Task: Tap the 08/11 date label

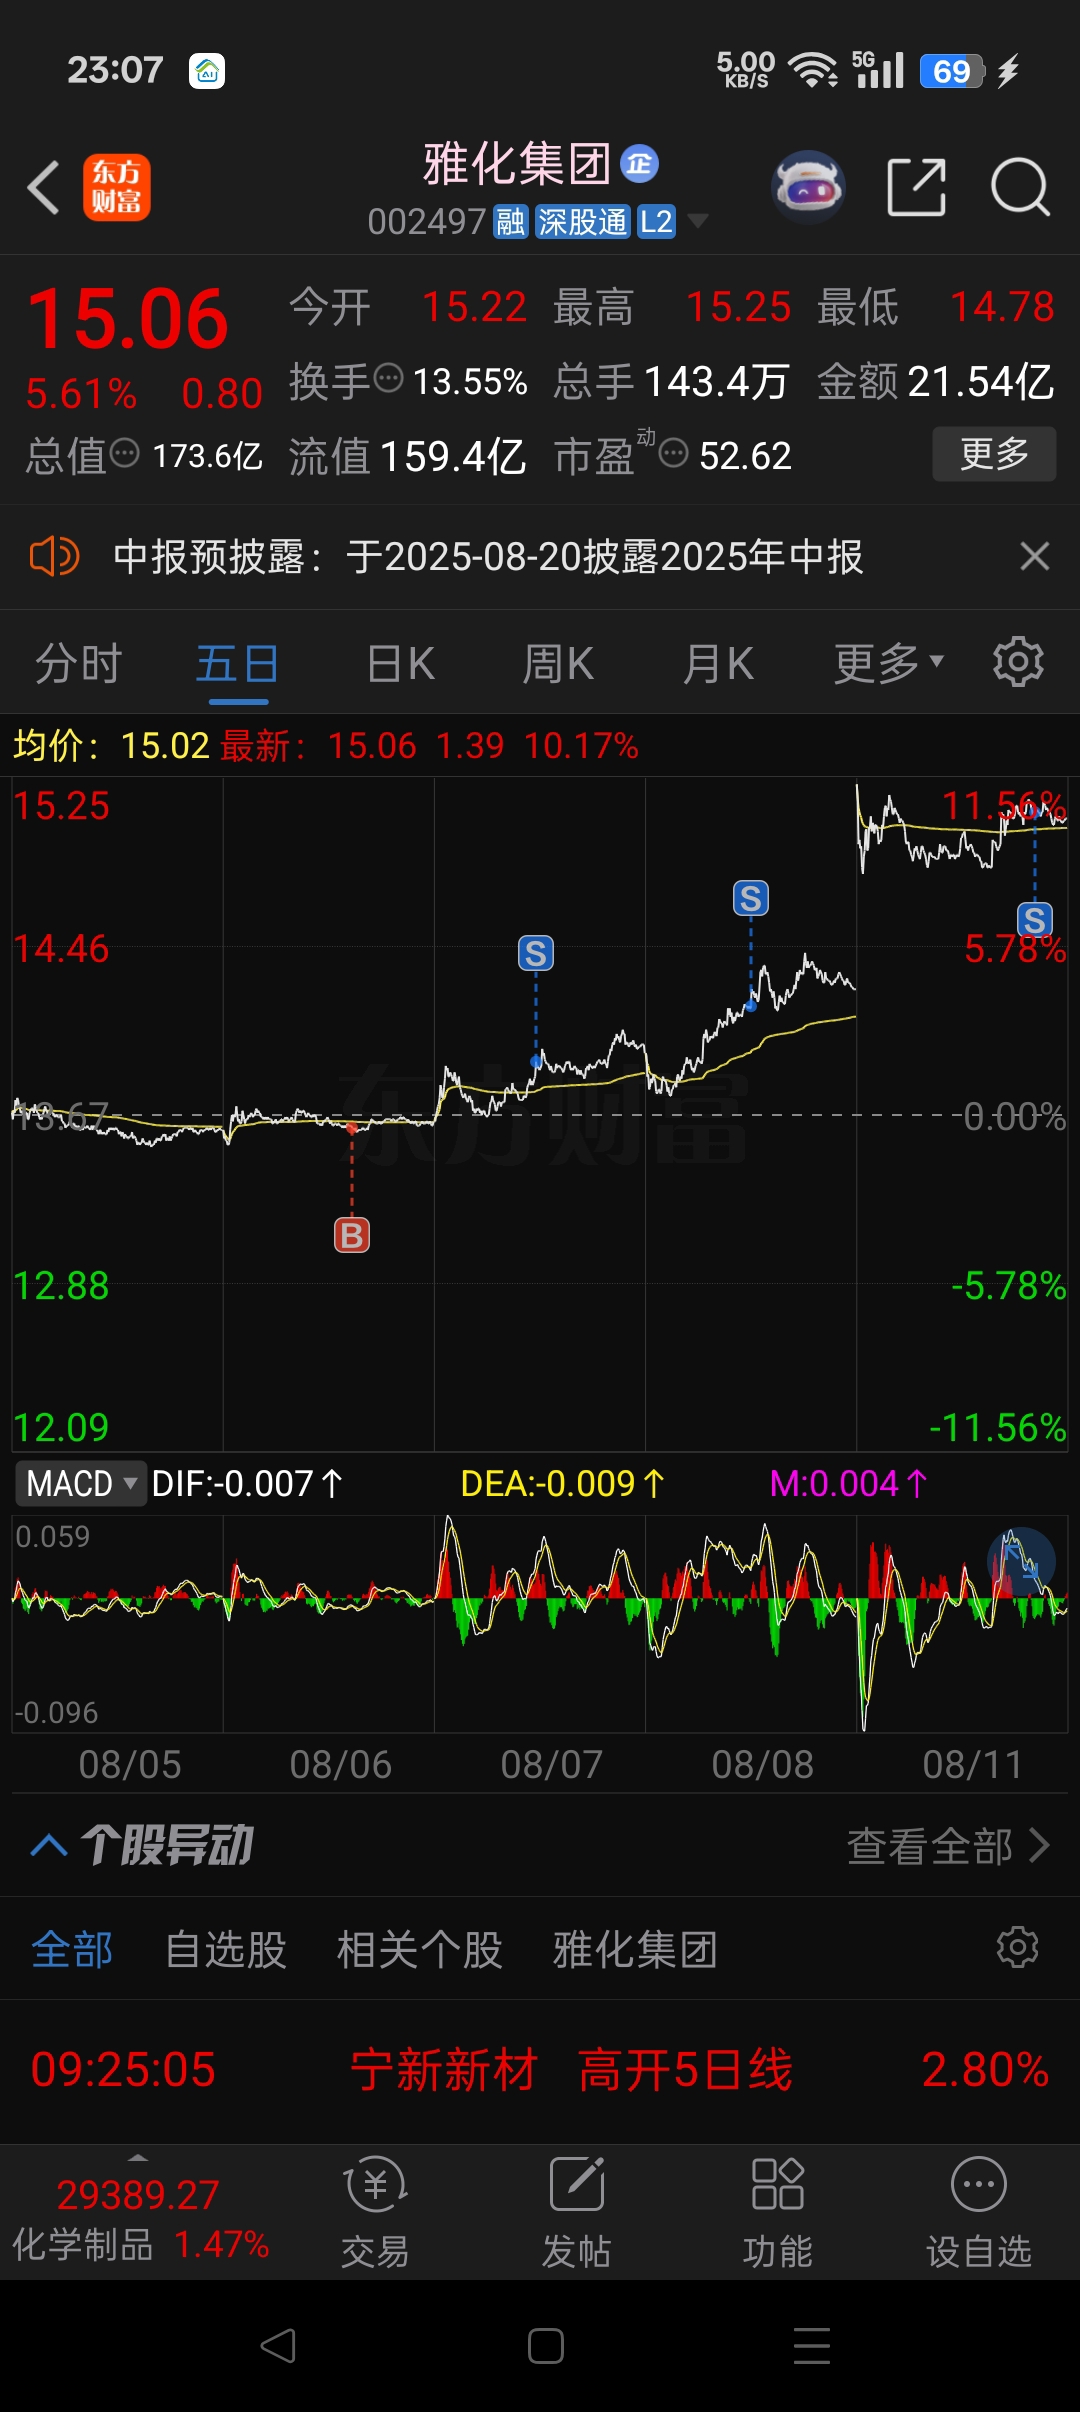Action: (x=973, y=1765)
